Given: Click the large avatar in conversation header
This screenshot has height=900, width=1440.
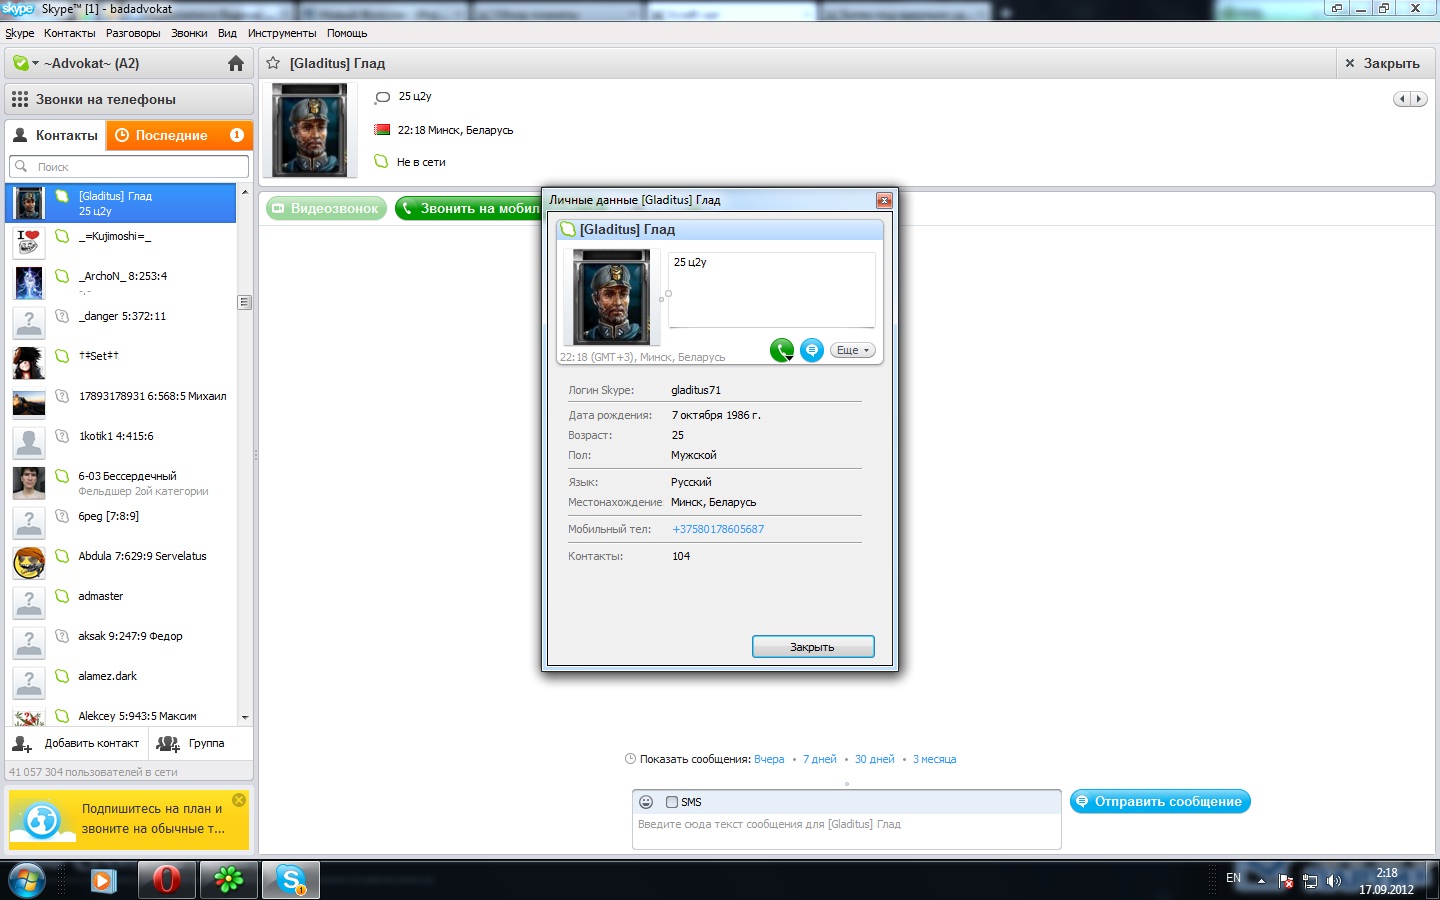Looking at the screenshot, I should 310,130.
